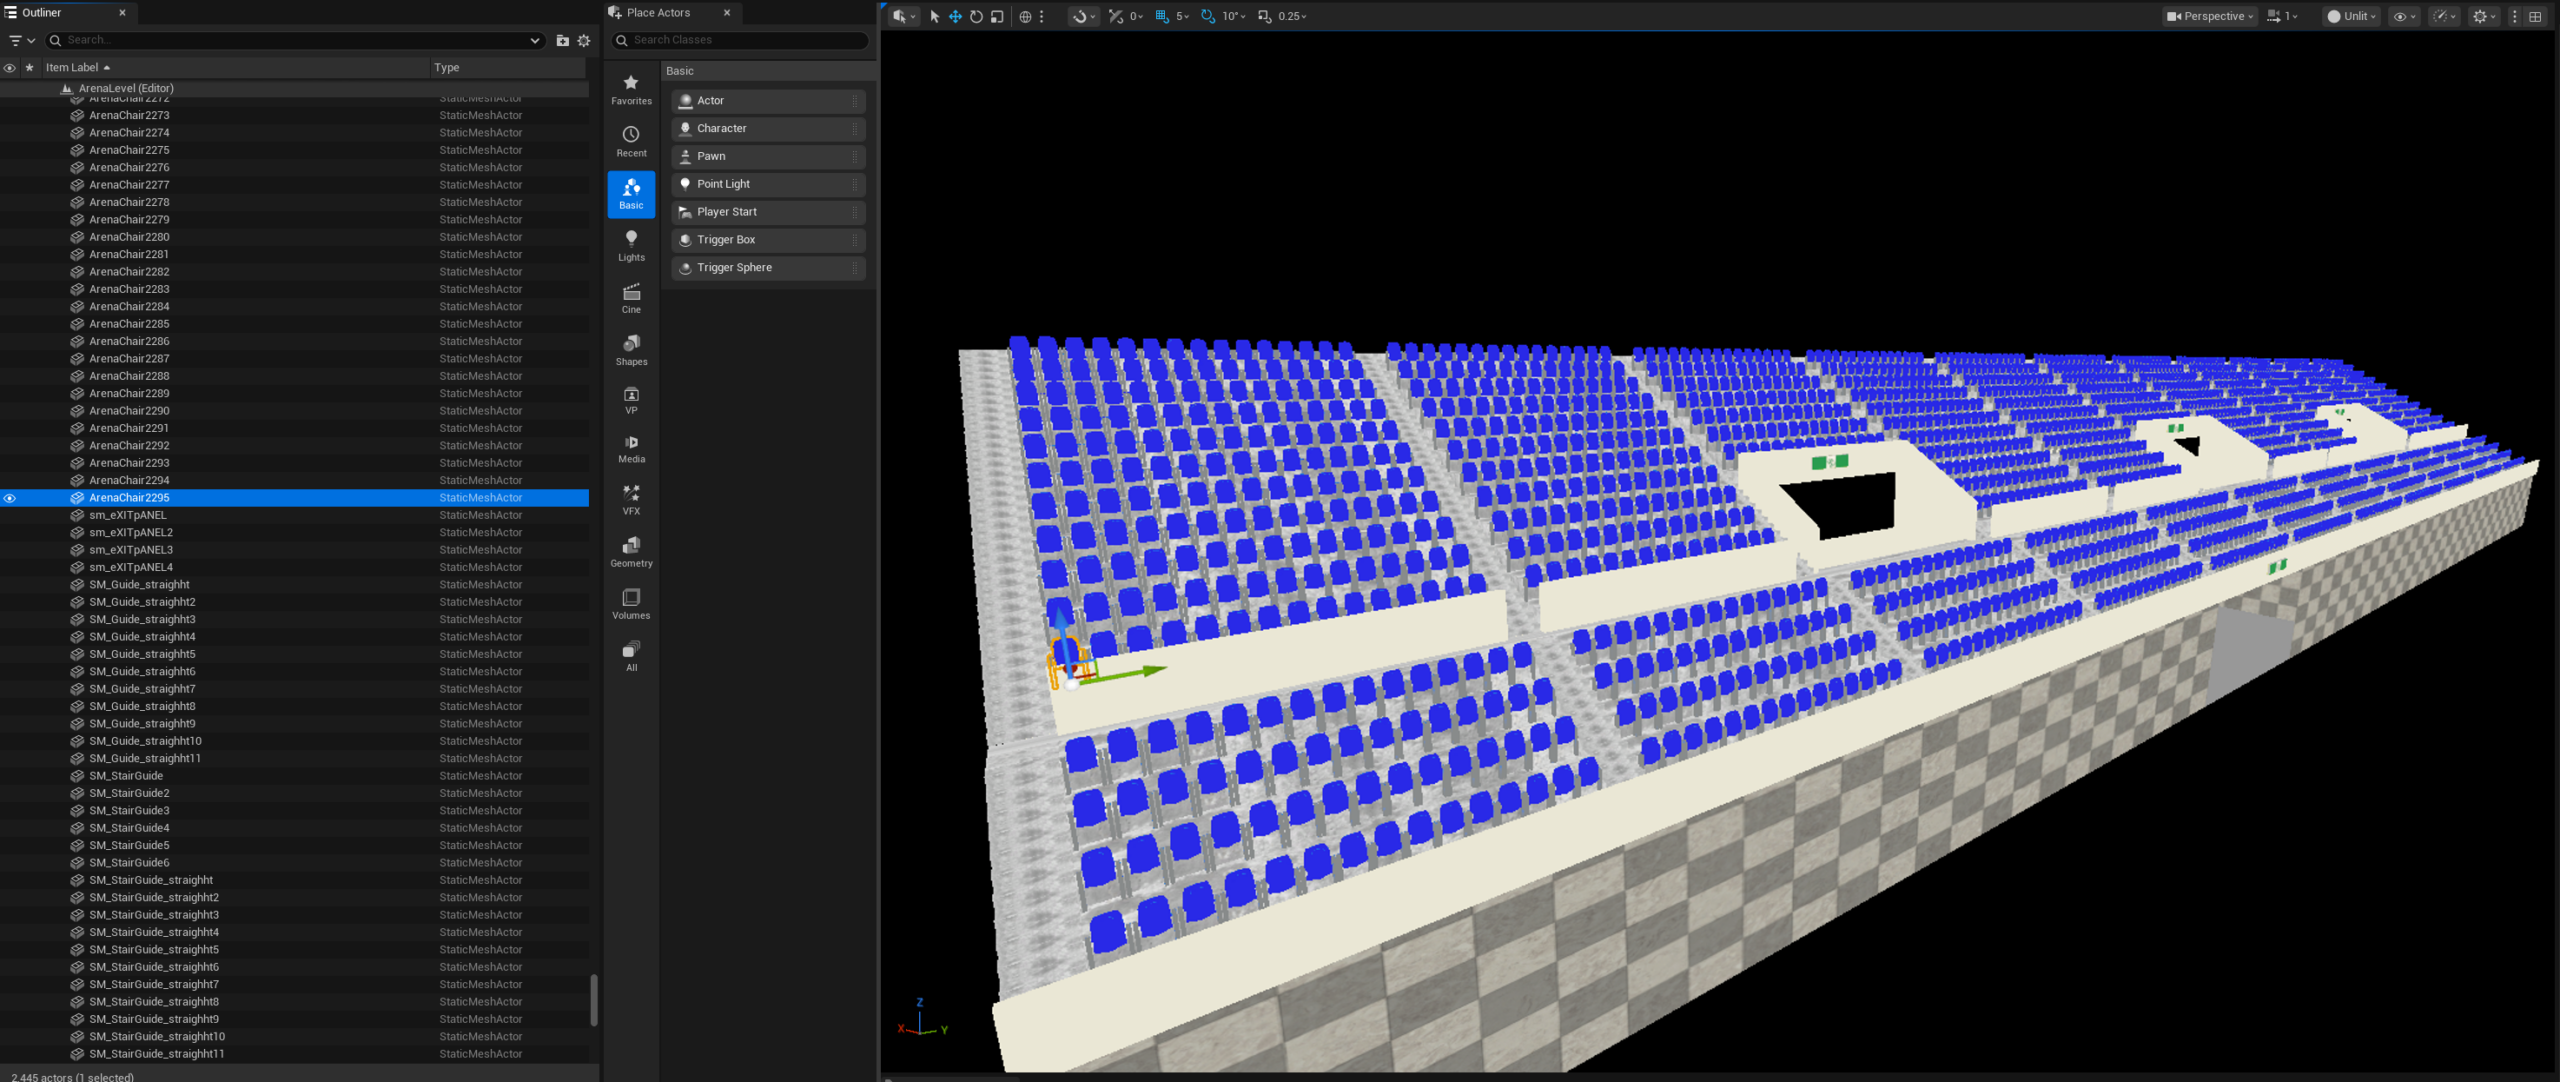Switch to the Outliner tab
Screen dimensions: 2560x1082
point(42,13)
